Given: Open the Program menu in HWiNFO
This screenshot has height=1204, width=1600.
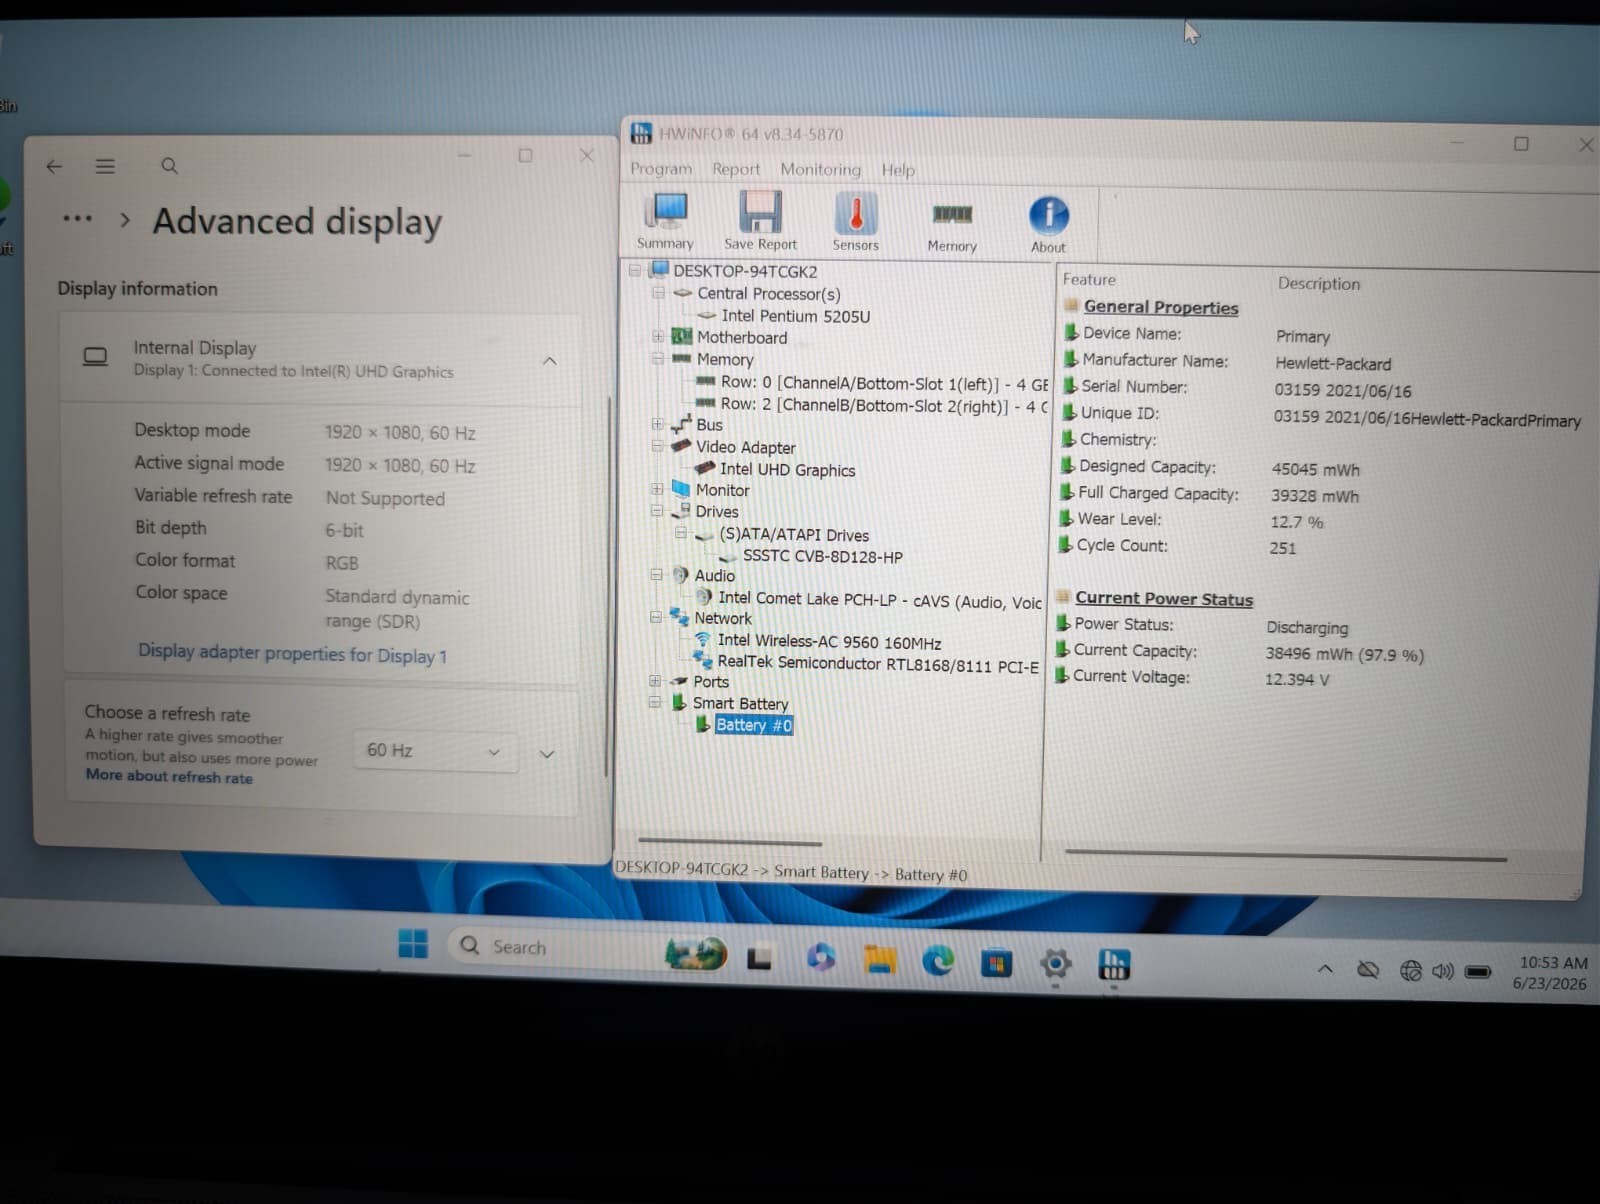Looking at the screenshot, I should 661,169.
